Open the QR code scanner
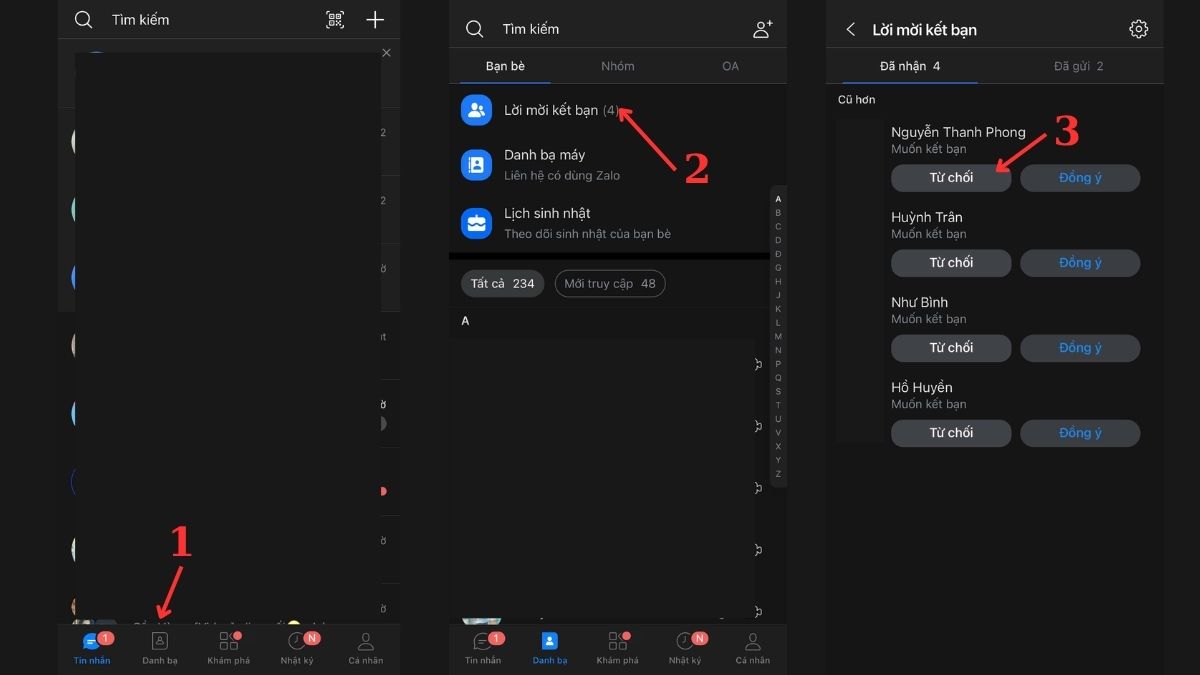Image resolution: width=1200 pixels, height=675 pixels. [335, 20]
